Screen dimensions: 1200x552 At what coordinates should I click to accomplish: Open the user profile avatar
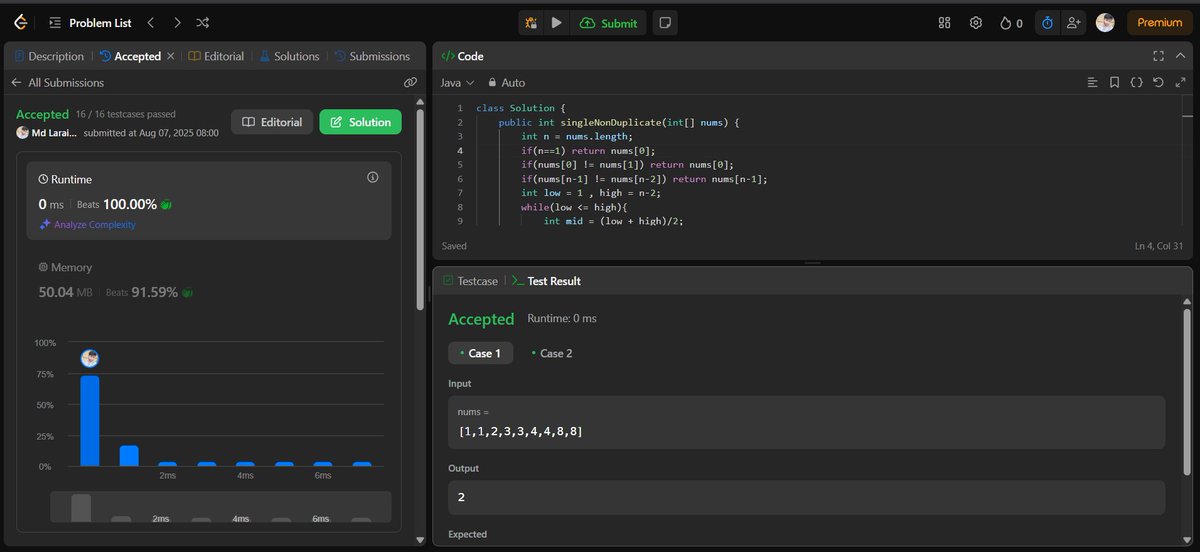pyautogui.click(x=1105, y=22)
